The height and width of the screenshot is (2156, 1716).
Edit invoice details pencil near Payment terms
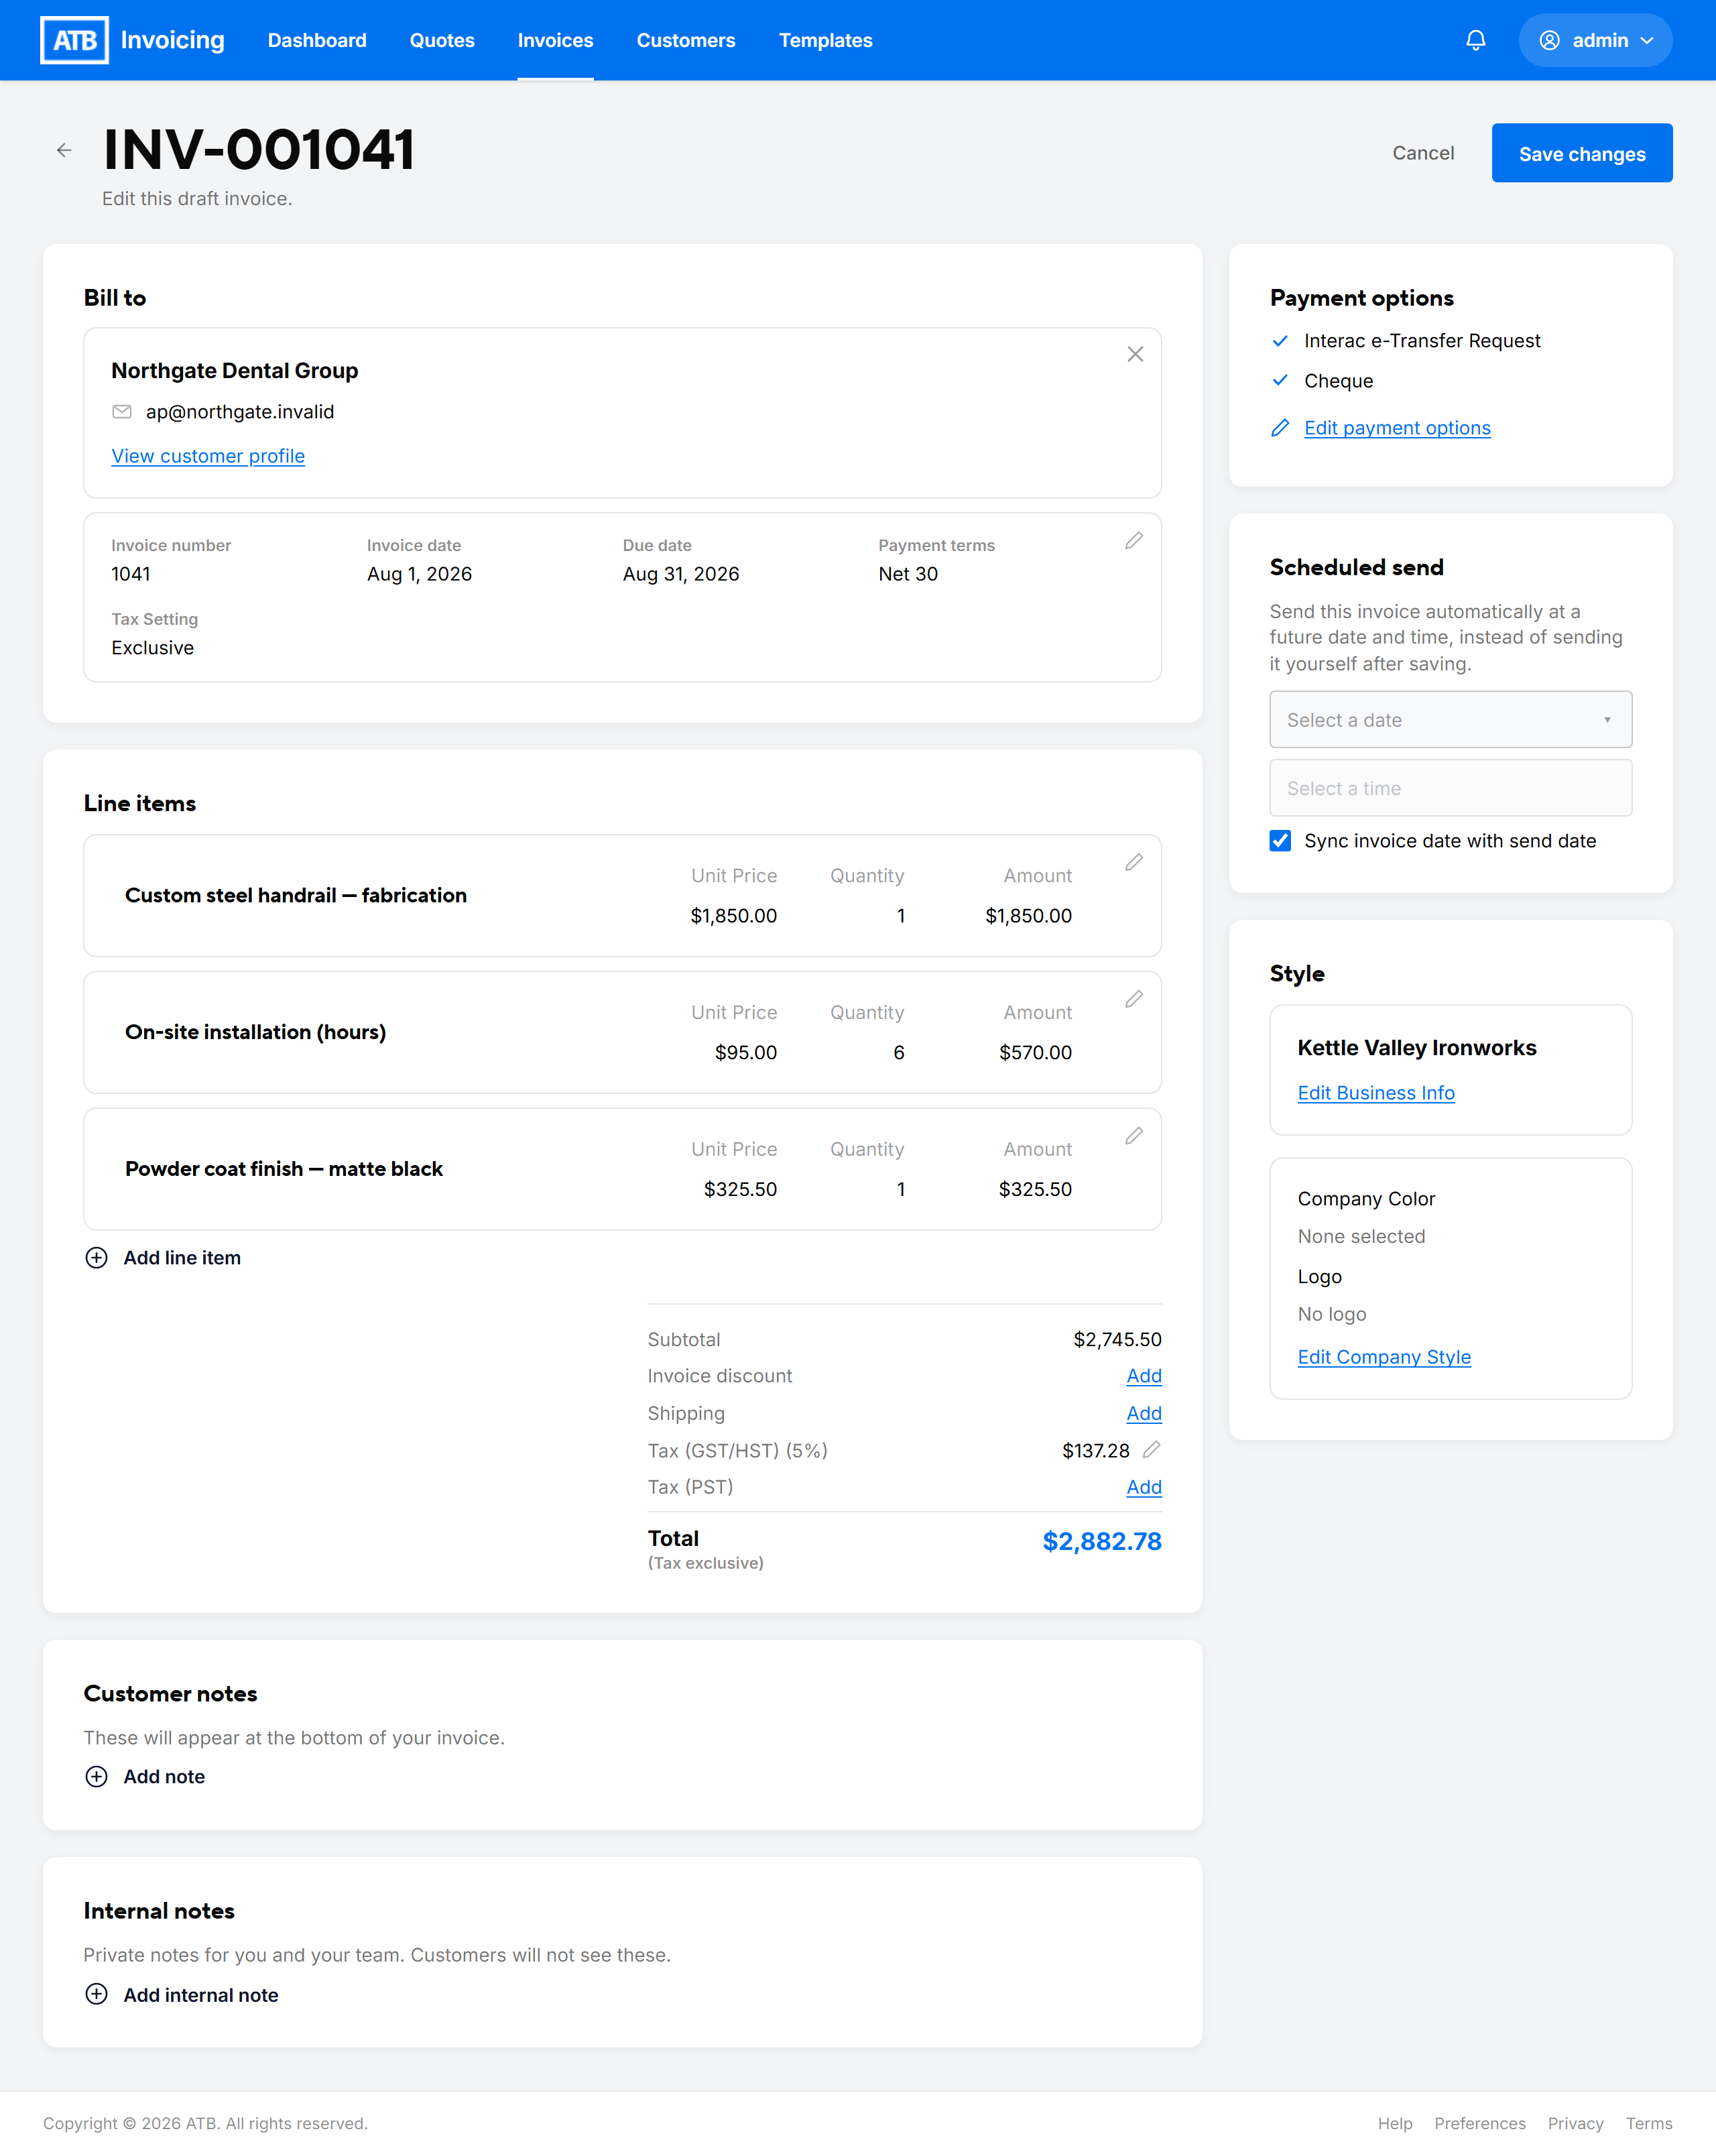(x=1134, y=540)
